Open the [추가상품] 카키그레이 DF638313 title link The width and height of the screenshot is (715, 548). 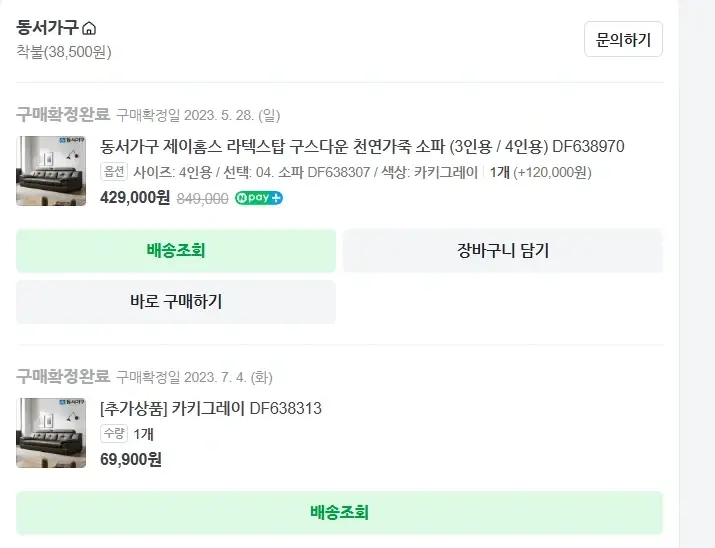coord(211,408)
